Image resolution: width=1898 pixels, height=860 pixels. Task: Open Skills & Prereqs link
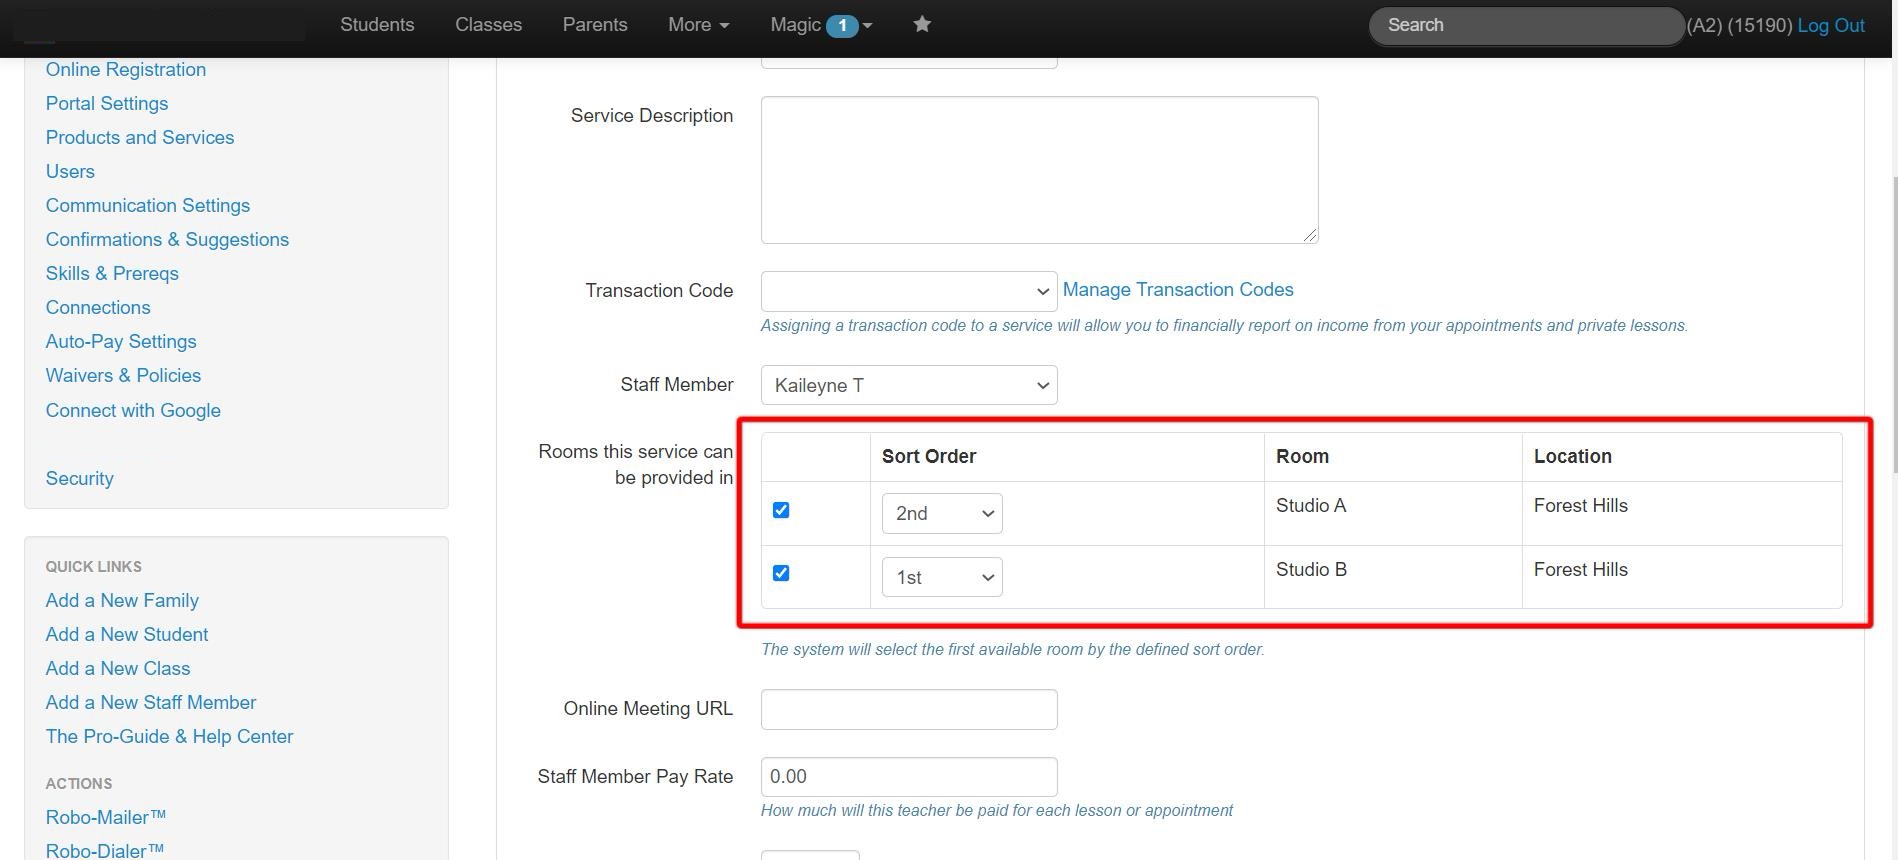coord(112,273)
